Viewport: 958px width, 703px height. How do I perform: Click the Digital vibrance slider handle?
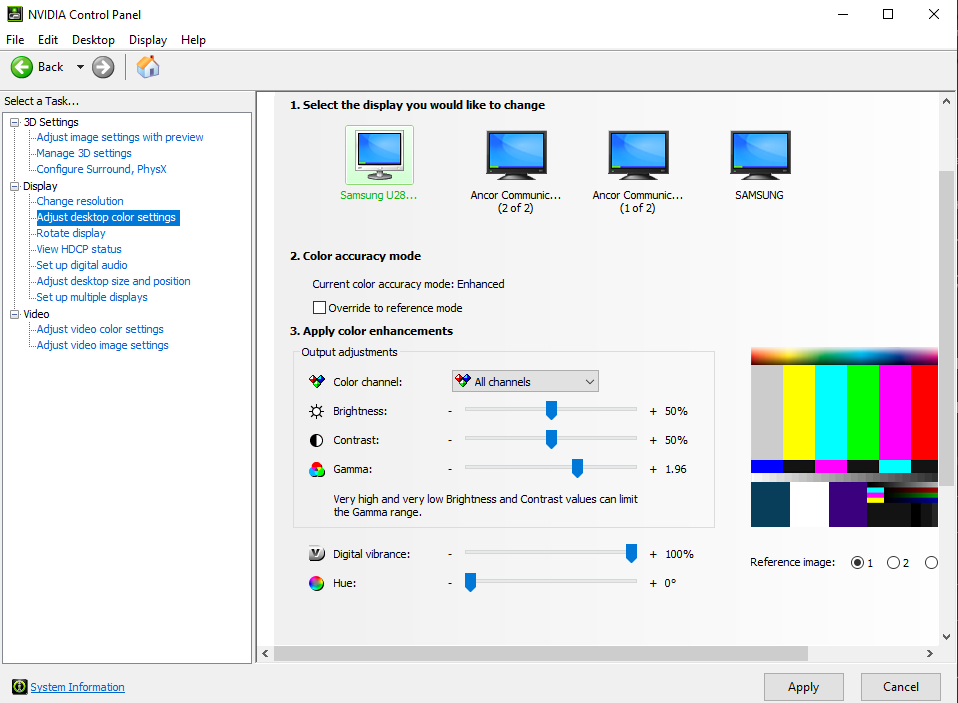pyautogui.click(x=631, y=553)
